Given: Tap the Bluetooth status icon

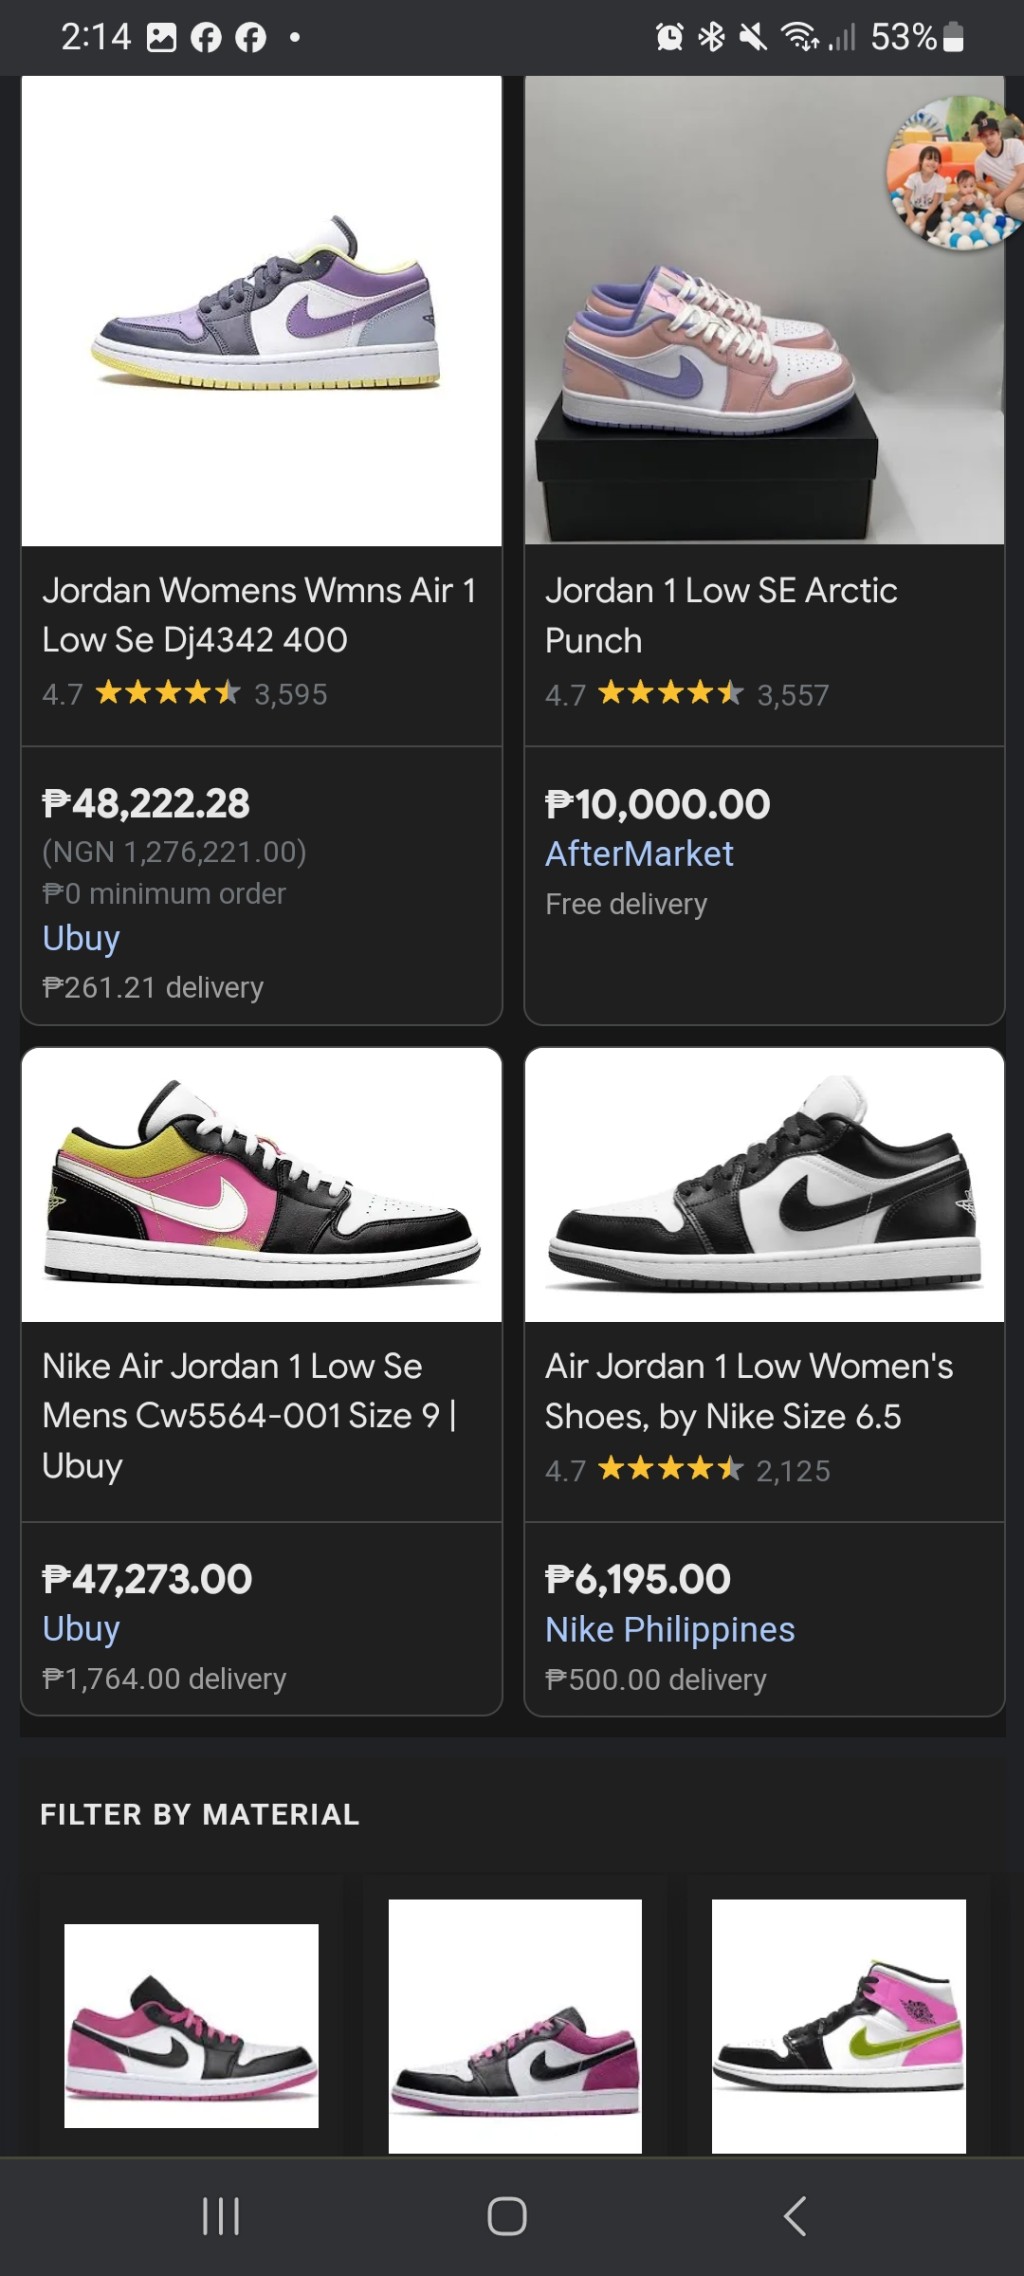Looking at the screenshot, I should pos(711,38).
